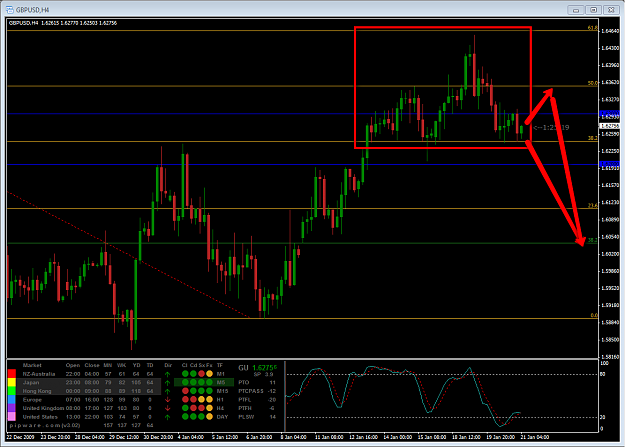Click the red Cd dot in H1 row
Image resolution: width=625 pixels, height=447 pixels.
[x=193, y=400]
